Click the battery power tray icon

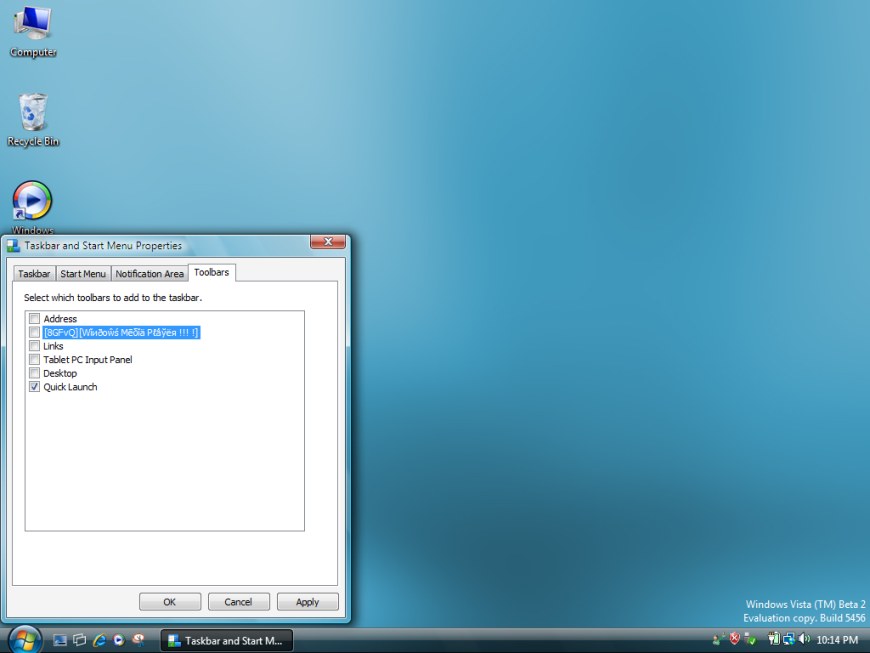[x=774, y=639]
